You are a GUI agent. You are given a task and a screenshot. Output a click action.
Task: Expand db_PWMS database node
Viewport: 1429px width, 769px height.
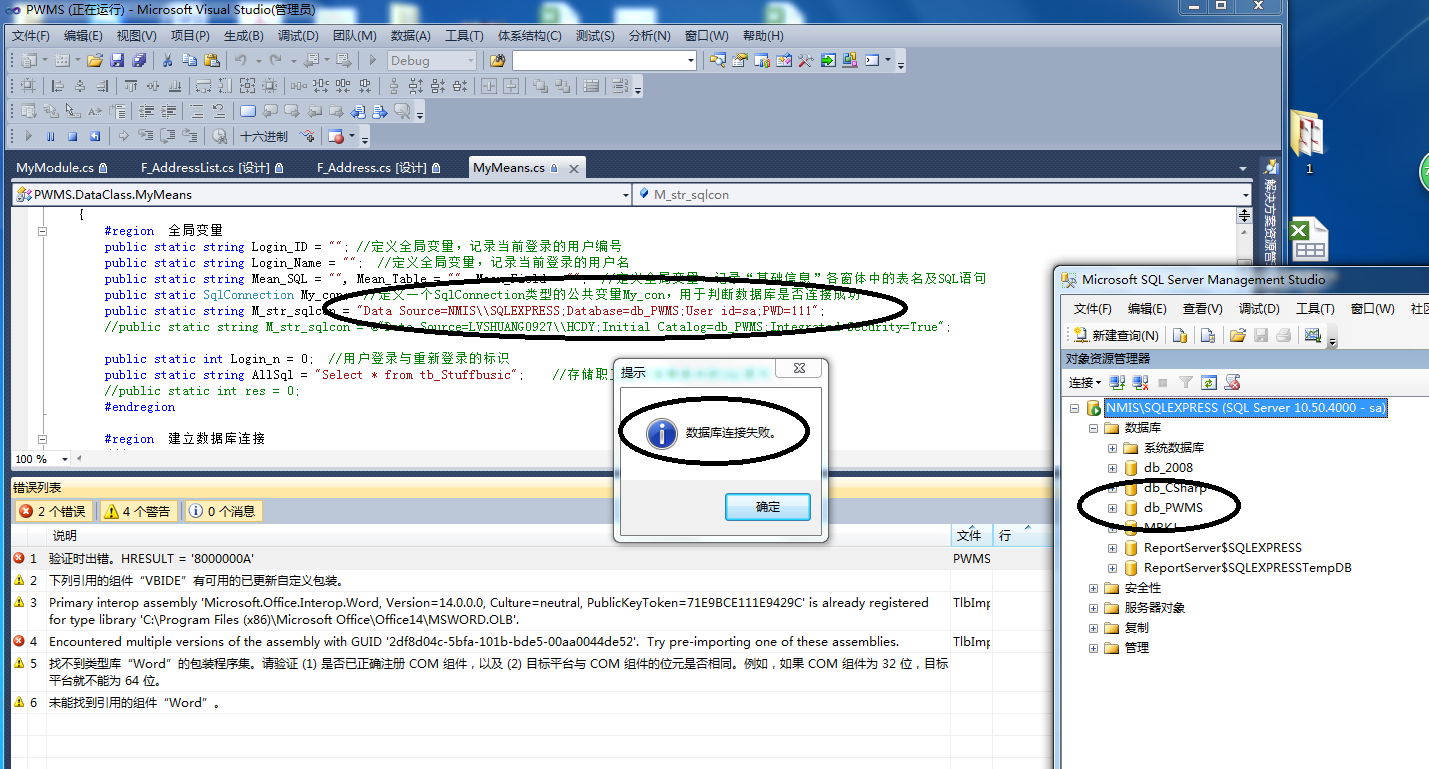pos(1112,508)
